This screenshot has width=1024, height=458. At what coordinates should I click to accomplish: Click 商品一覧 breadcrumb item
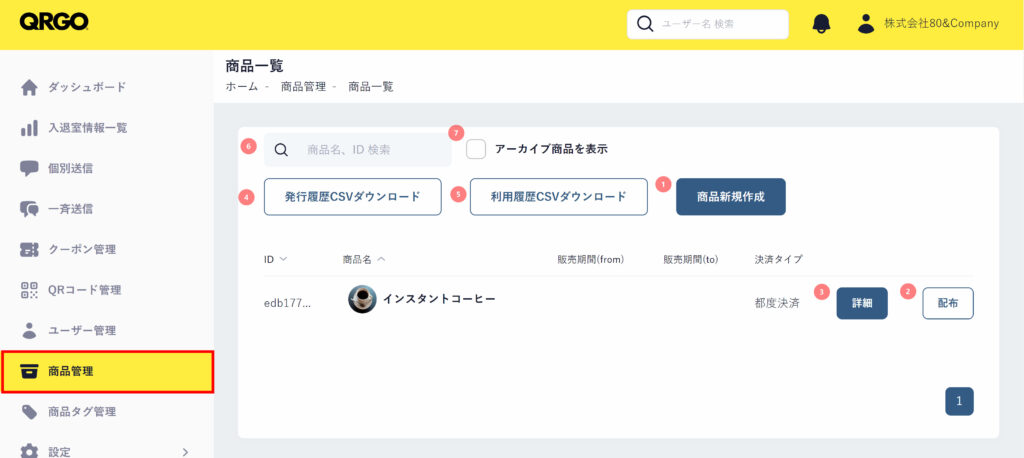371,86
